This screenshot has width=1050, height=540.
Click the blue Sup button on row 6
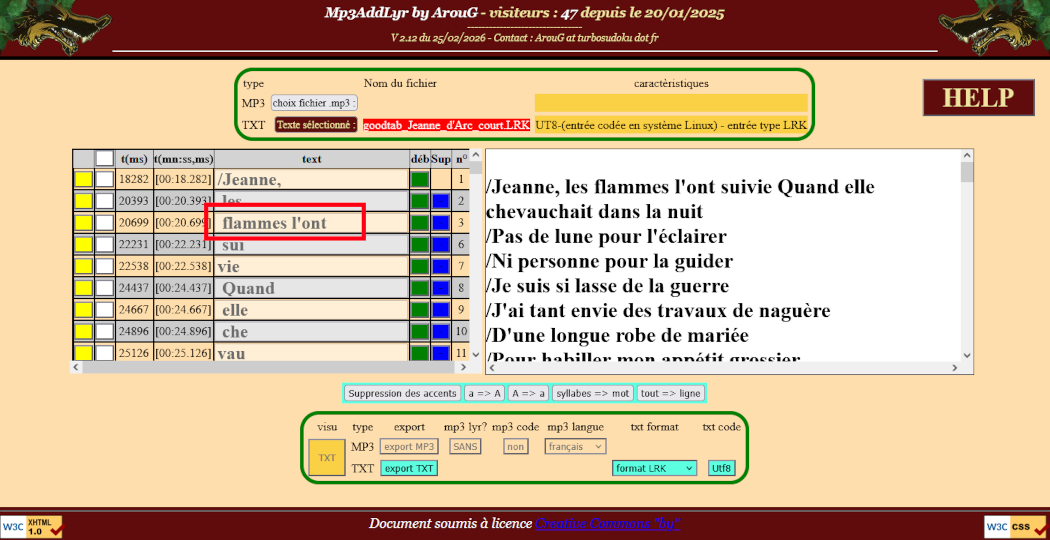tap(441, 245)
